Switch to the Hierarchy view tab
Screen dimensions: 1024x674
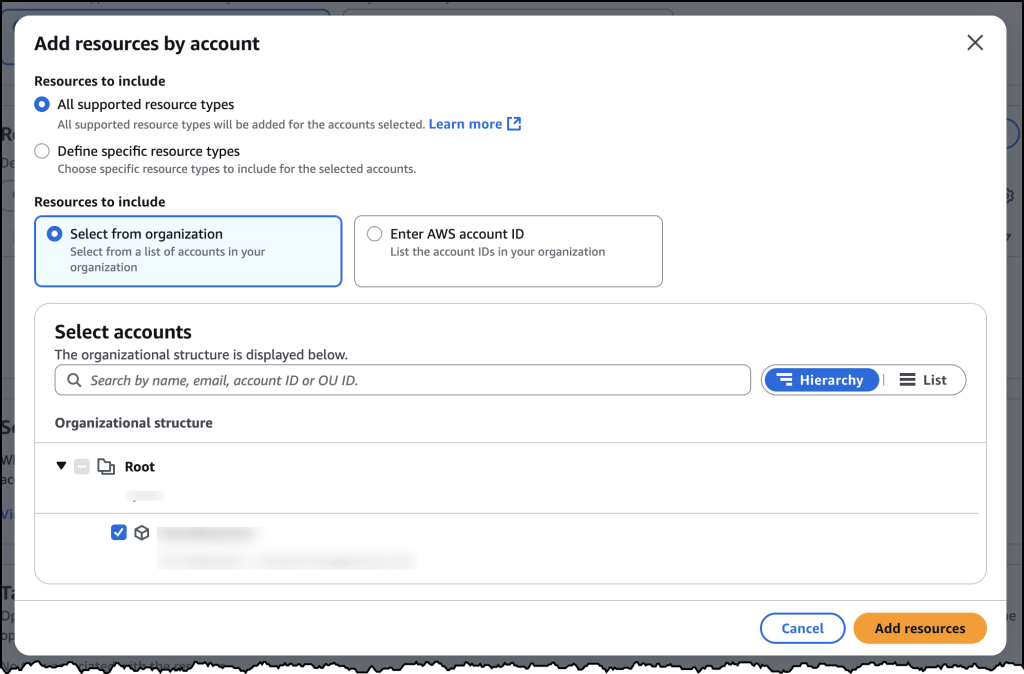click(822, 379)
